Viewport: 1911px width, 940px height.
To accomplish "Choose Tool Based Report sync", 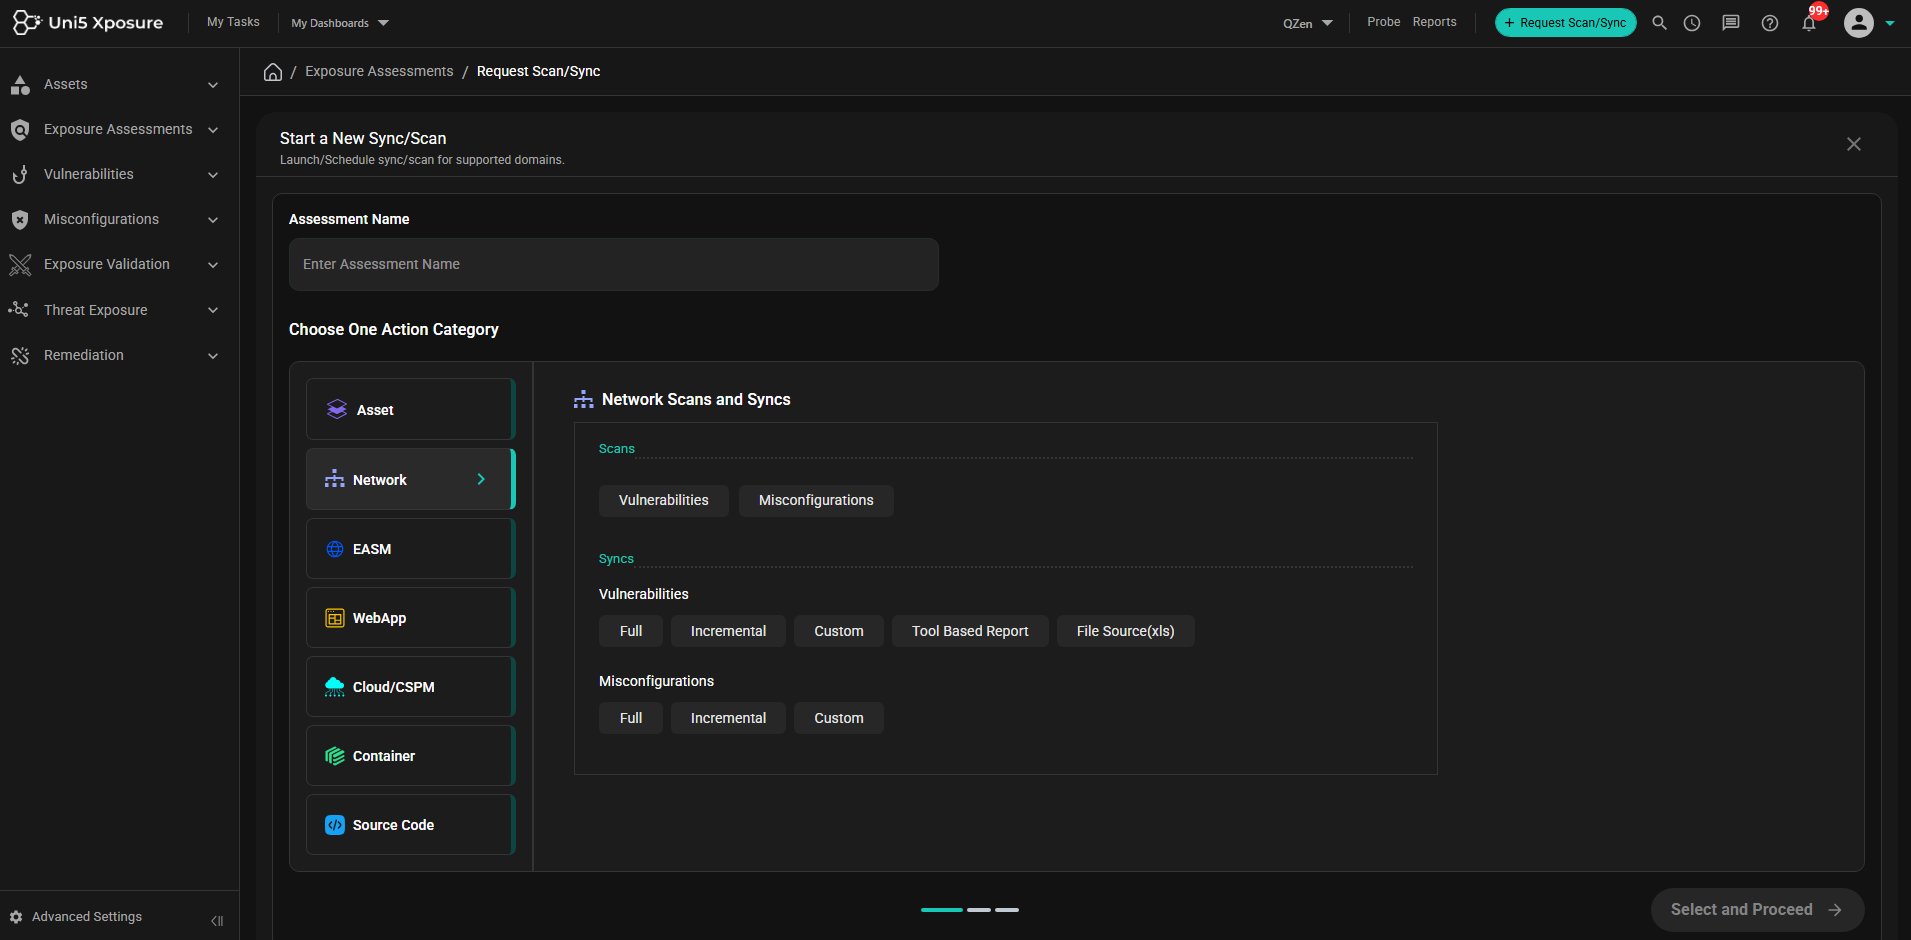I will coord(970,631).
